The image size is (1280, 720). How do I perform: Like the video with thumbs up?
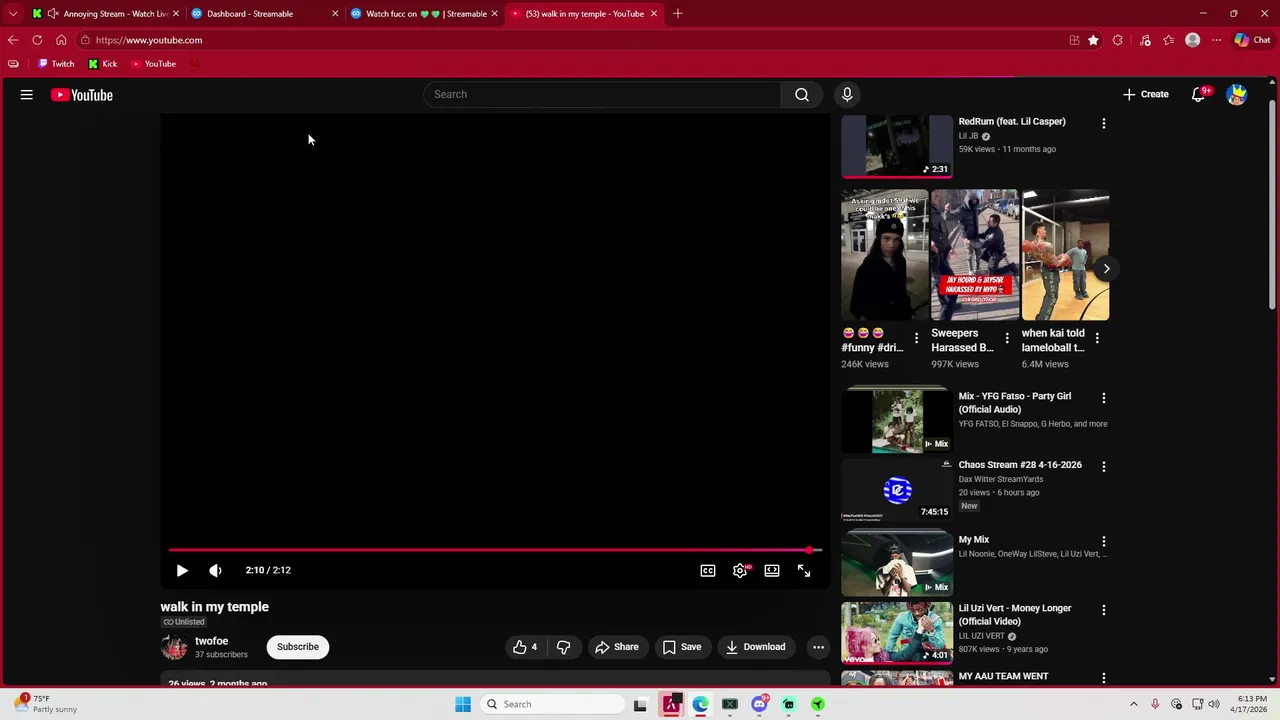[525, 647]
